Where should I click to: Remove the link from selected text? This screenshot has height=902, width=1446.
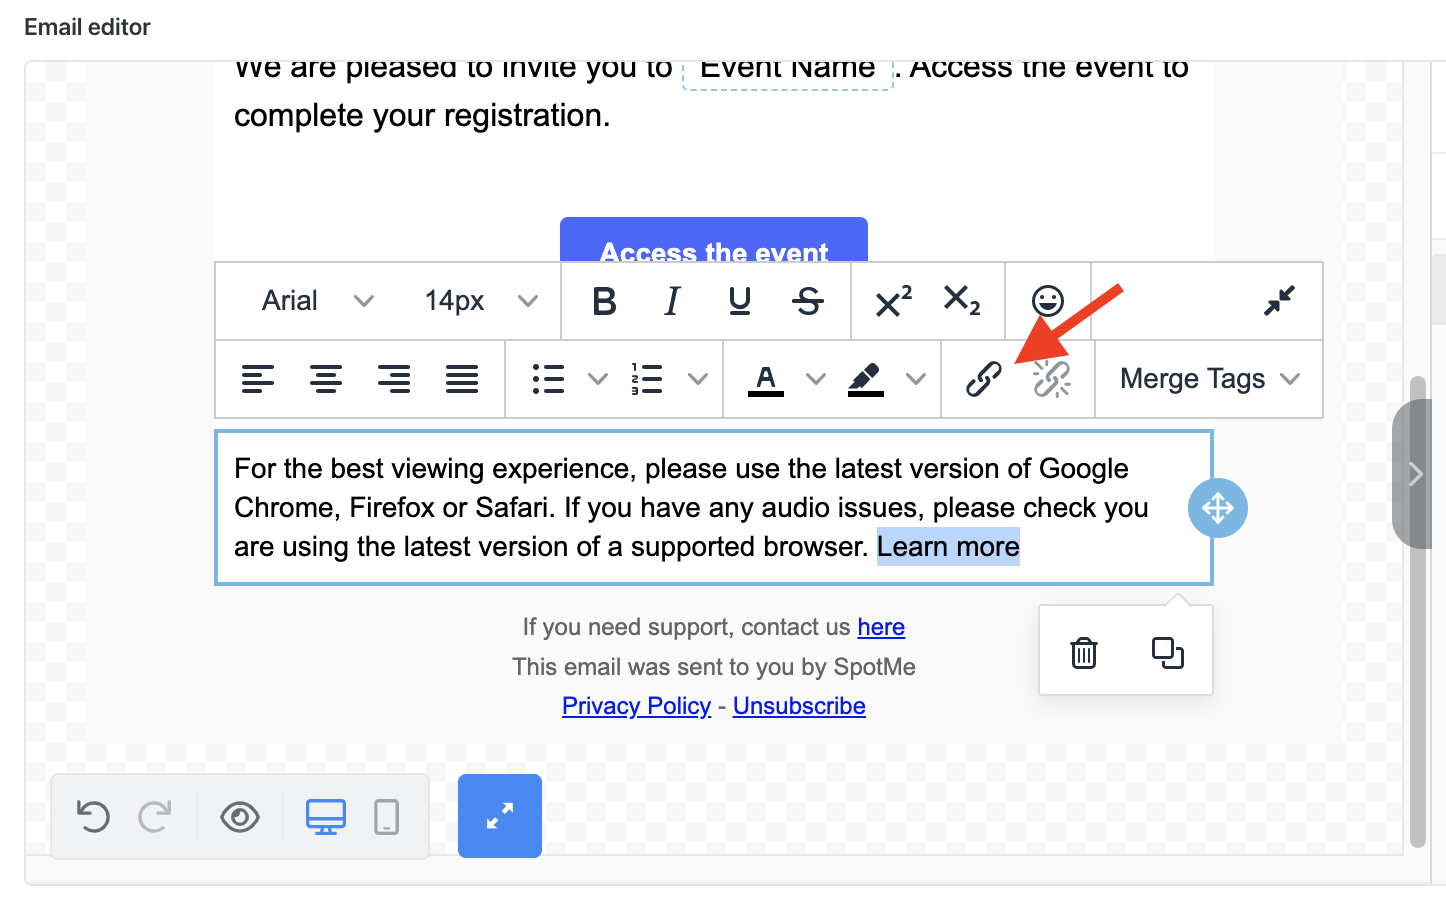tap(1051, 379)
